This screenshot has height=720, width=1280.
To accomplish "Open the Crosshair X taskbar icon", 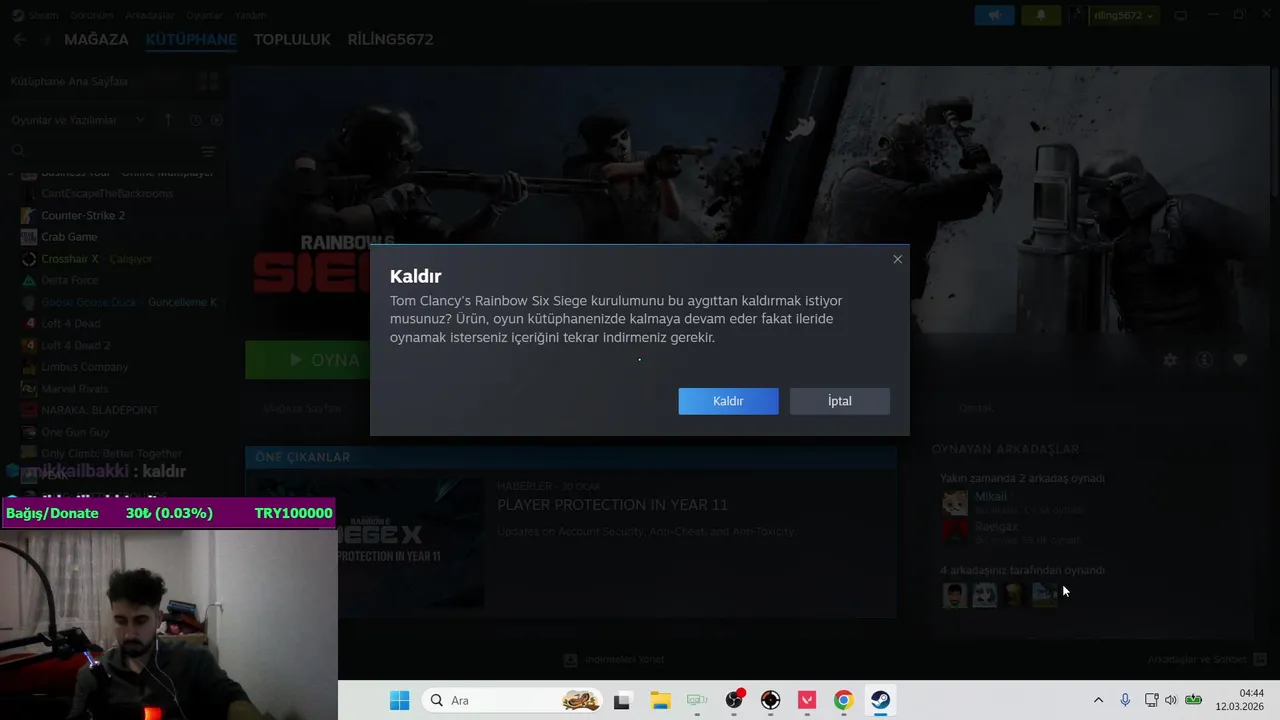I will (770, 700).
